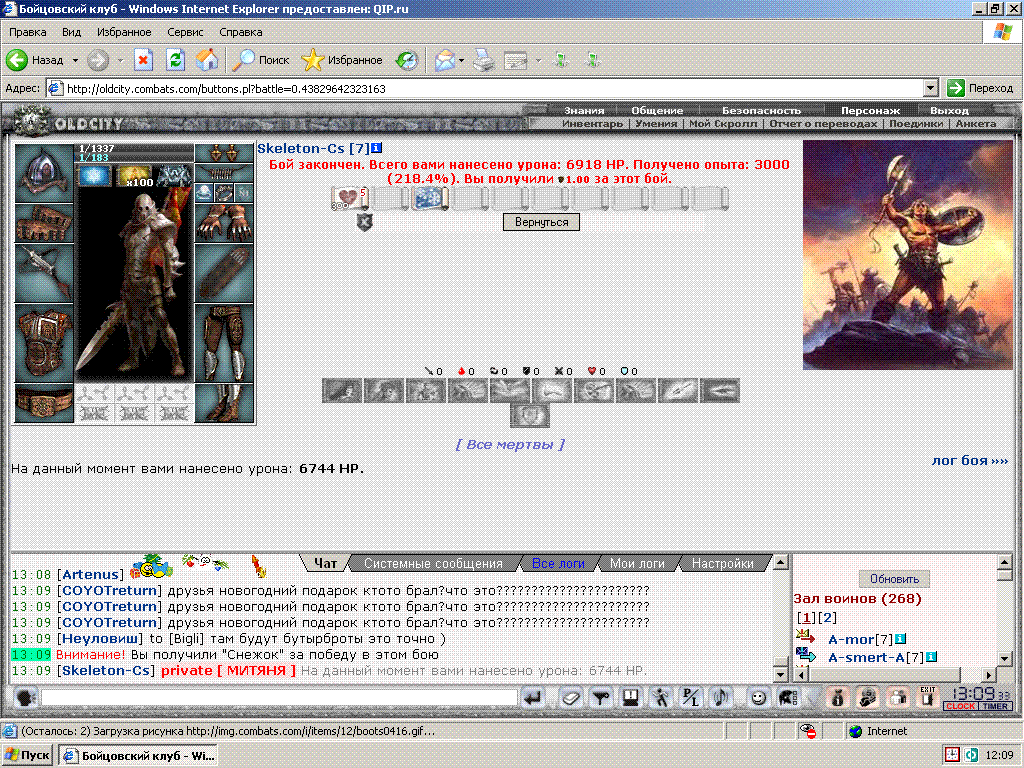Click the belt equipment slot
Viewport: 1024px width, 768px height.
tap(44, 403)
